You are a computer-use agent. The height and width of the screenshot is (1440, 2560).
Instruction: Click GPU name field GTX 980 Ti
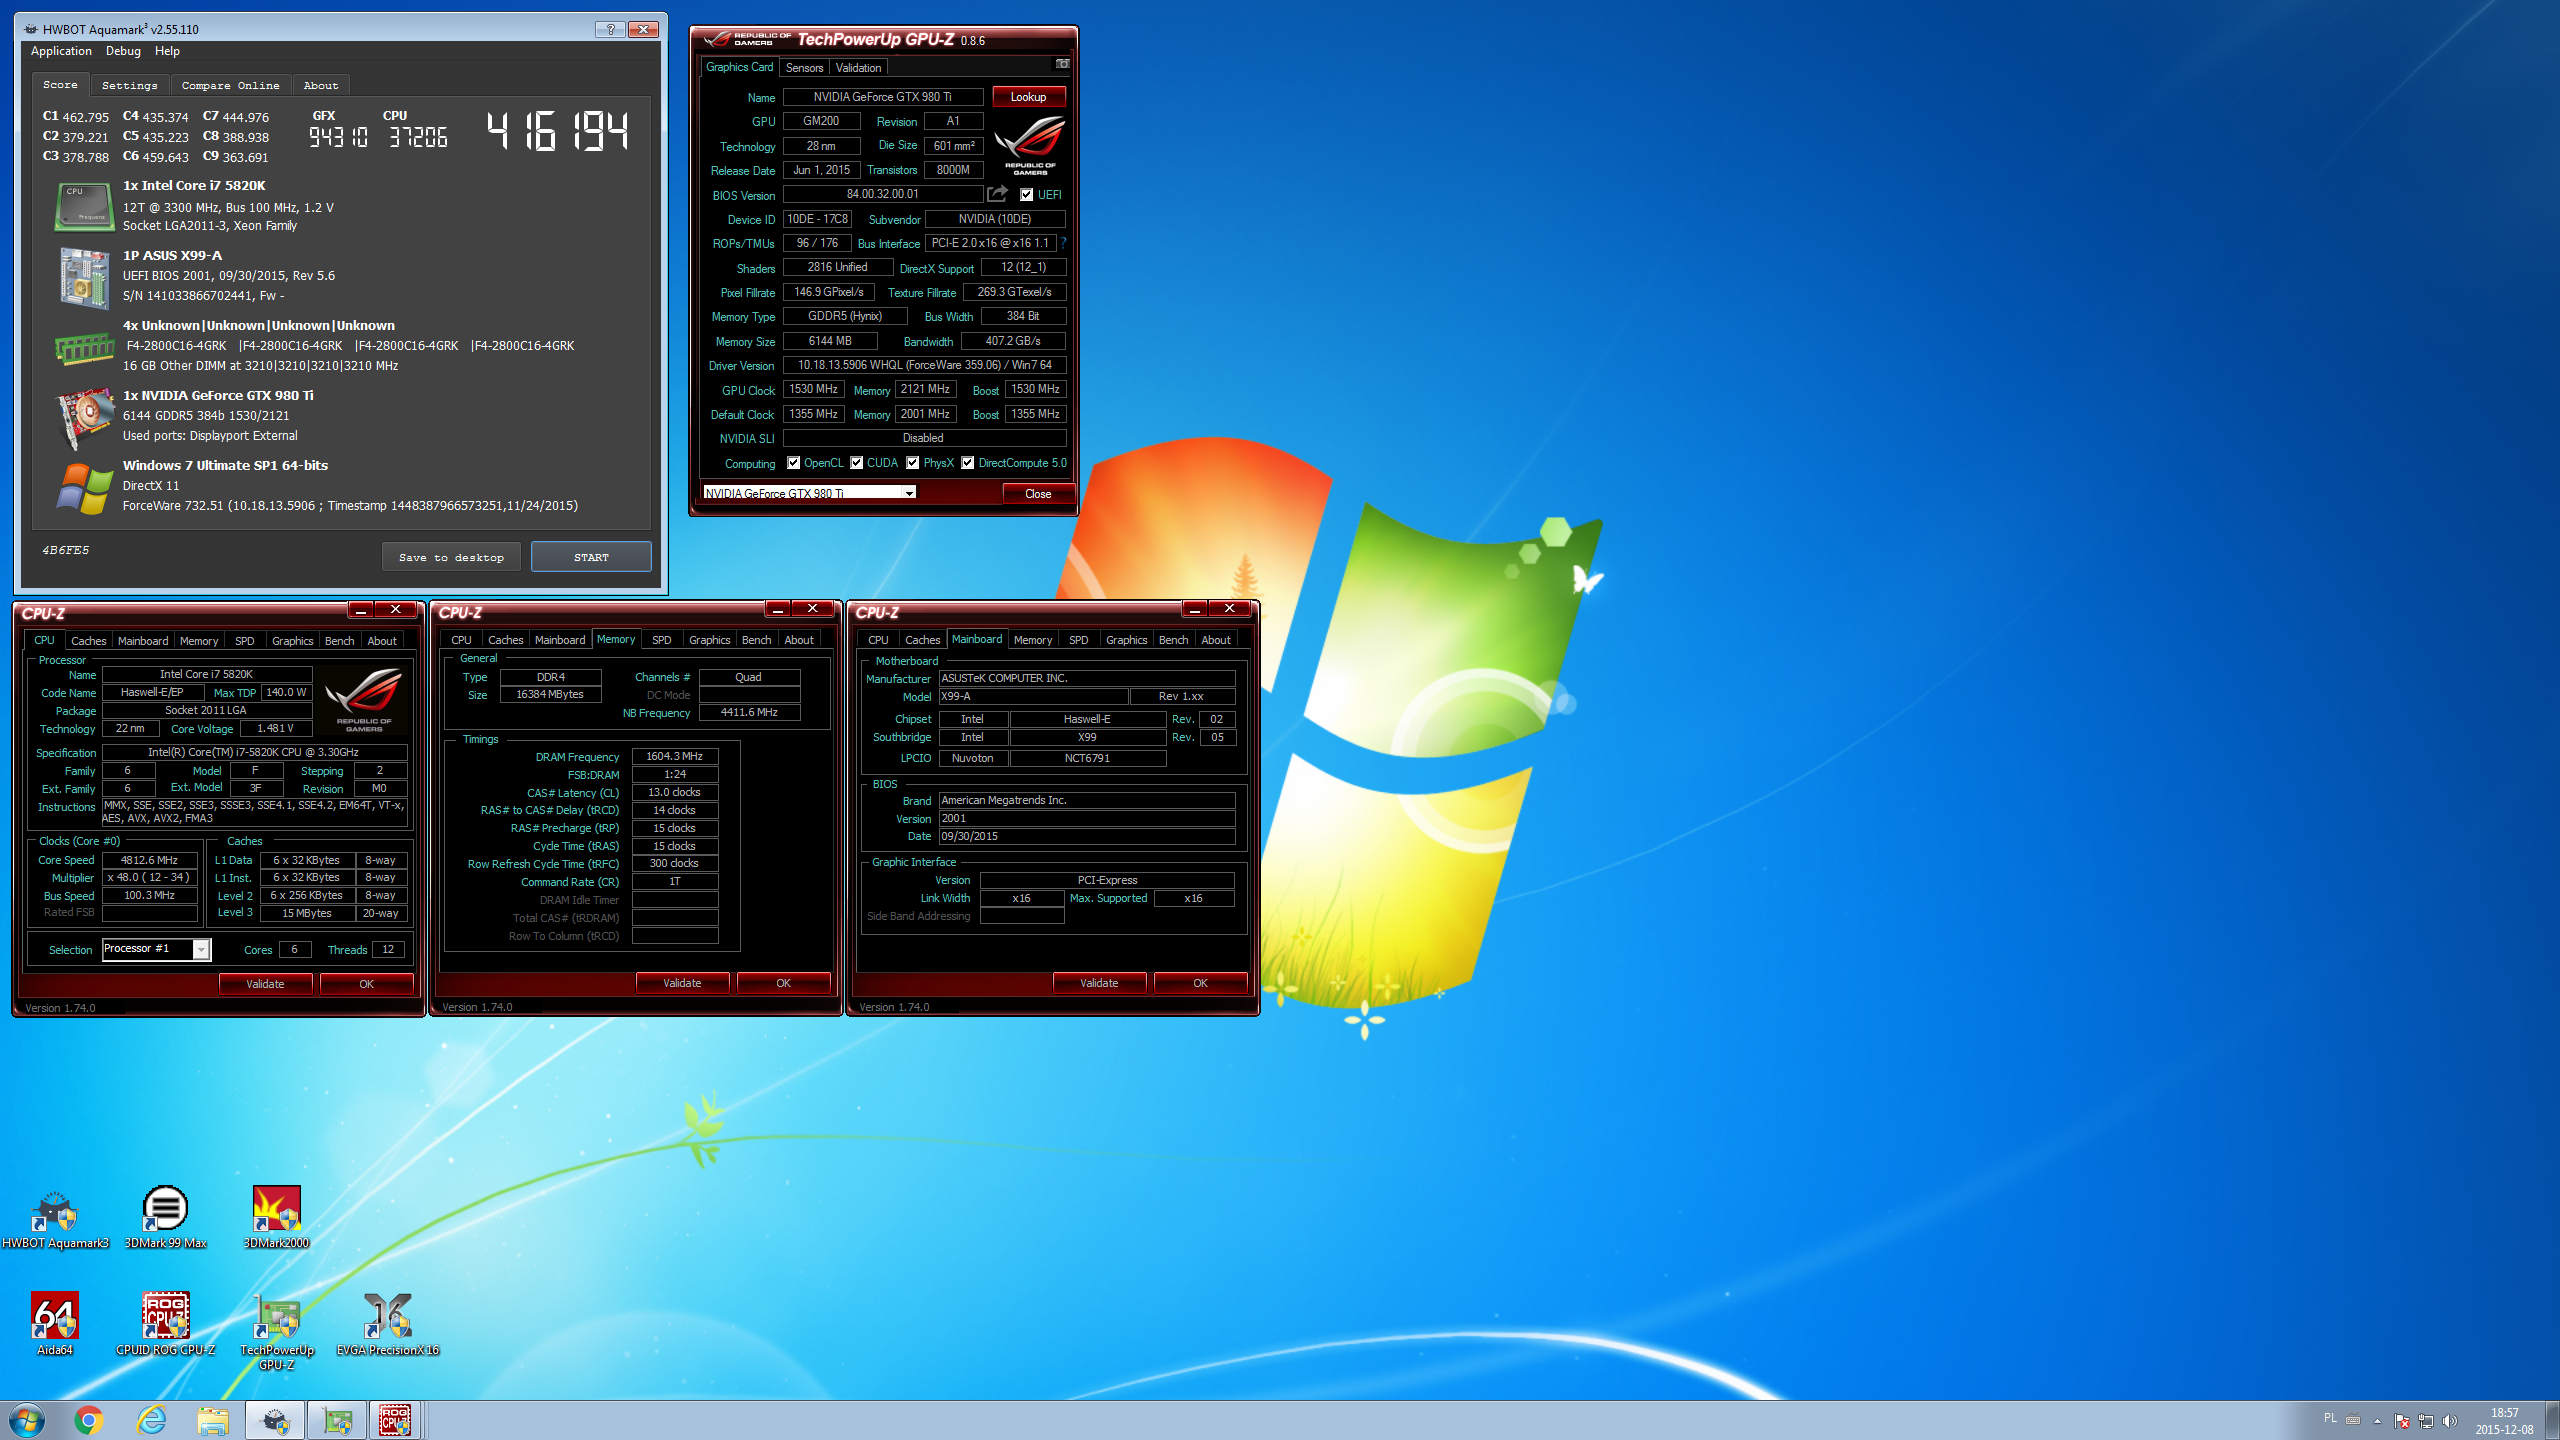coord(882,97)
